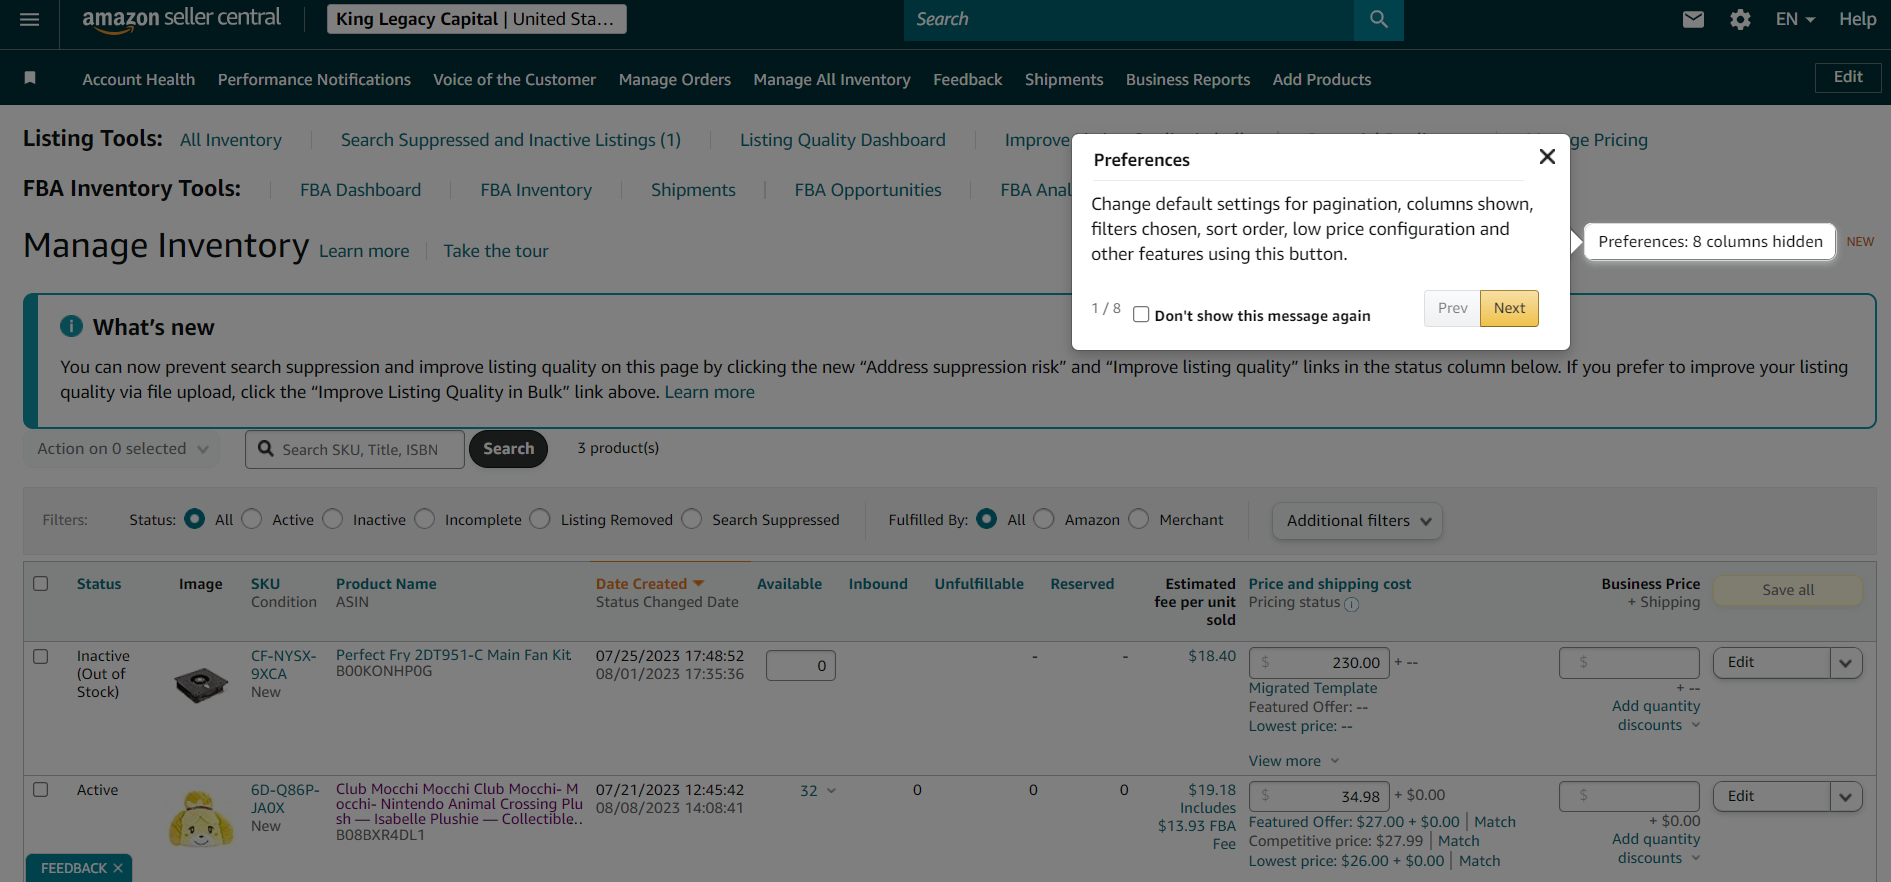Click Preferences: 8 columns hidden button
The height and width of the screenshot is (882, 1891).
tap(1710, 241)
